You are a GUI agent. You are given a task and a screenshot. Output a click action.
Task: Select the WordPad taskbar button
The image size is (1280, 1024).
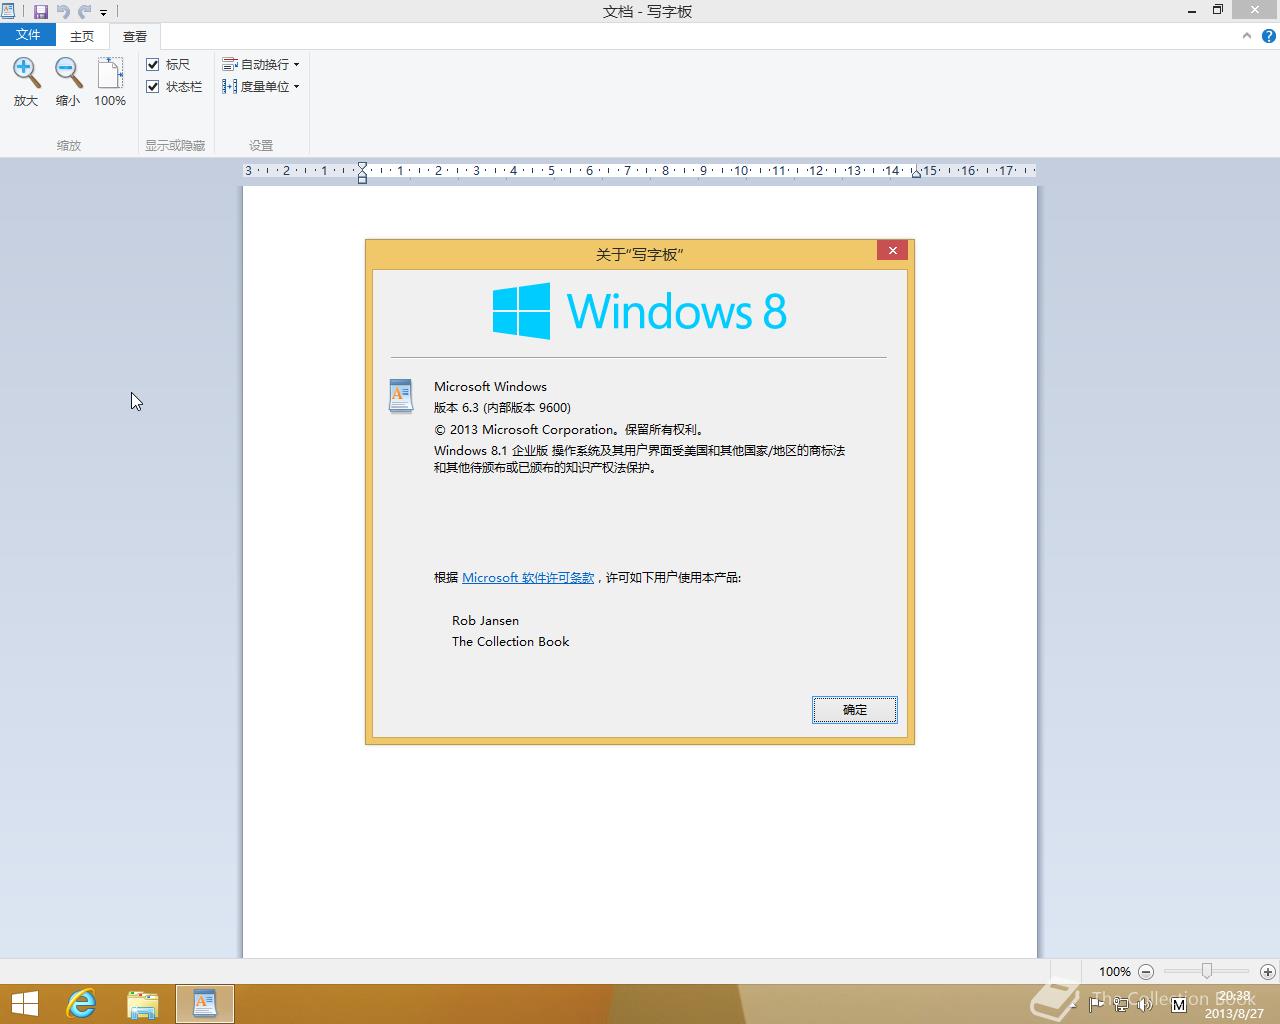(x=205, y=1004)
